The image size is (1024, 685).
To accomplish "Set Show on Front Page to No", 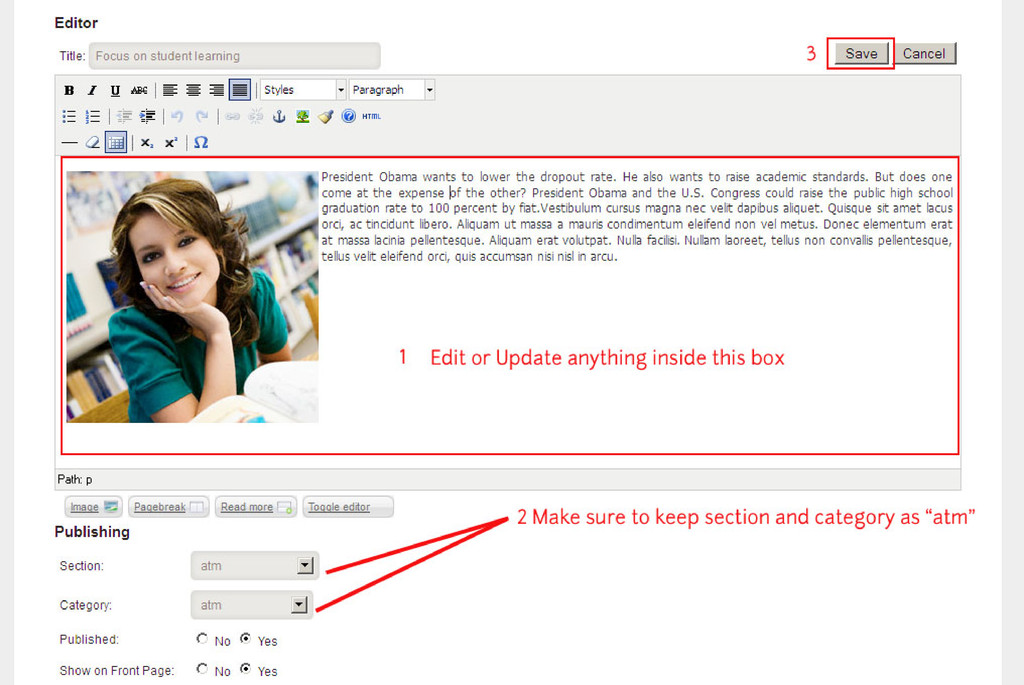I will [x=202, y=669].
